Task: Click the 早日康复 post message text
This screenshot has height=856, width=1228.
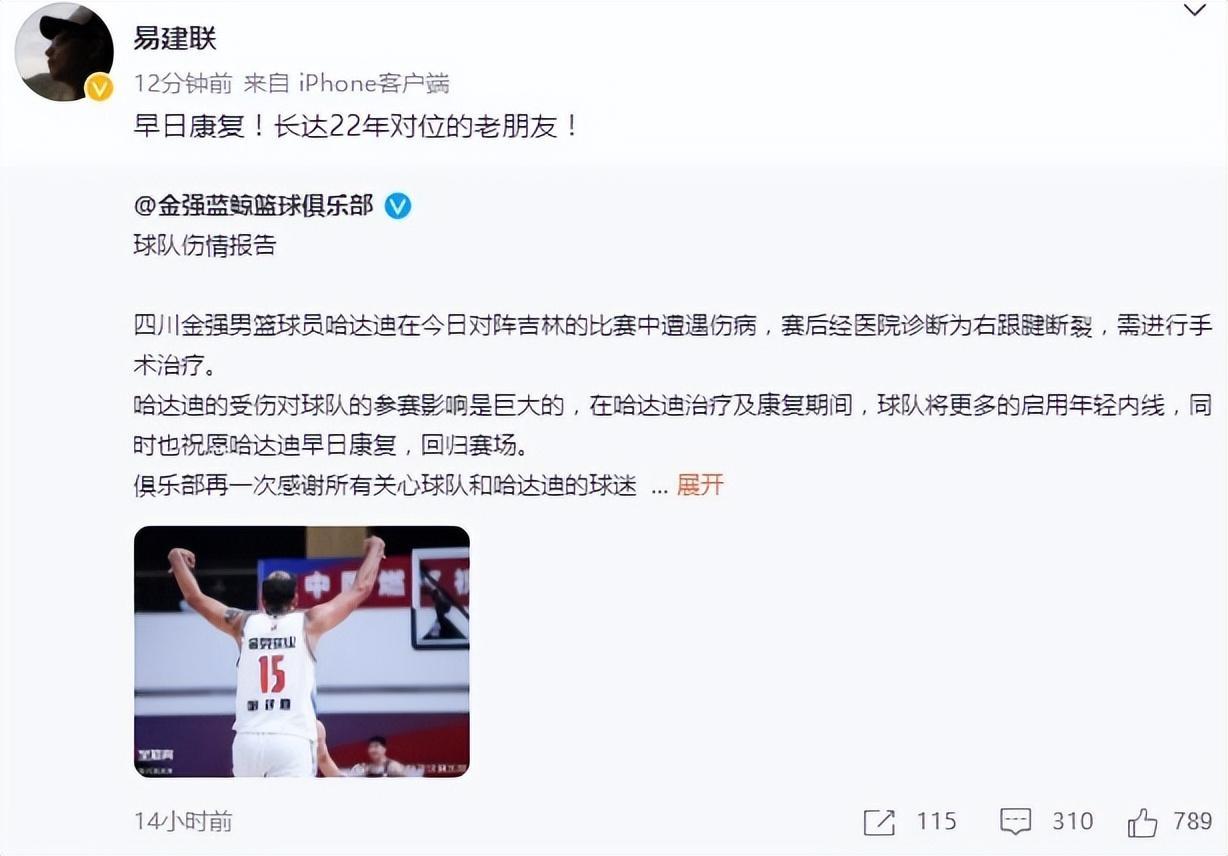Action: pyautogui.click(x=356, y=127)
